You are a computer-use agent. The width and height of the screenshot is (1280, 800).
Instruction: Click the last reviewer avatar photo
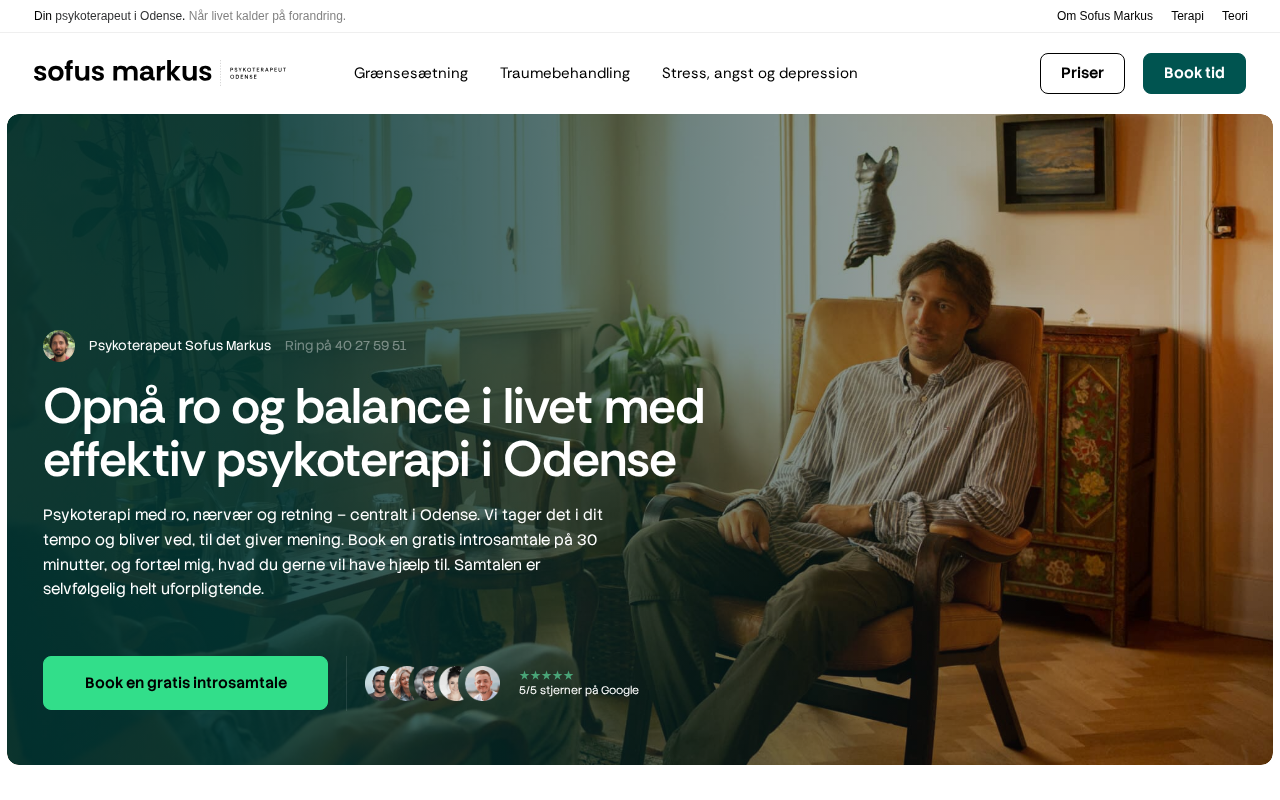coord(483,683)
